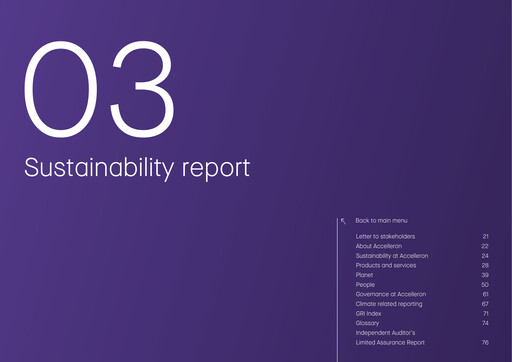Image resolution: width=512 pixels, height=362 pixels.
Task: Click the large 03 chapter number
Action: [x=99, y=89]
